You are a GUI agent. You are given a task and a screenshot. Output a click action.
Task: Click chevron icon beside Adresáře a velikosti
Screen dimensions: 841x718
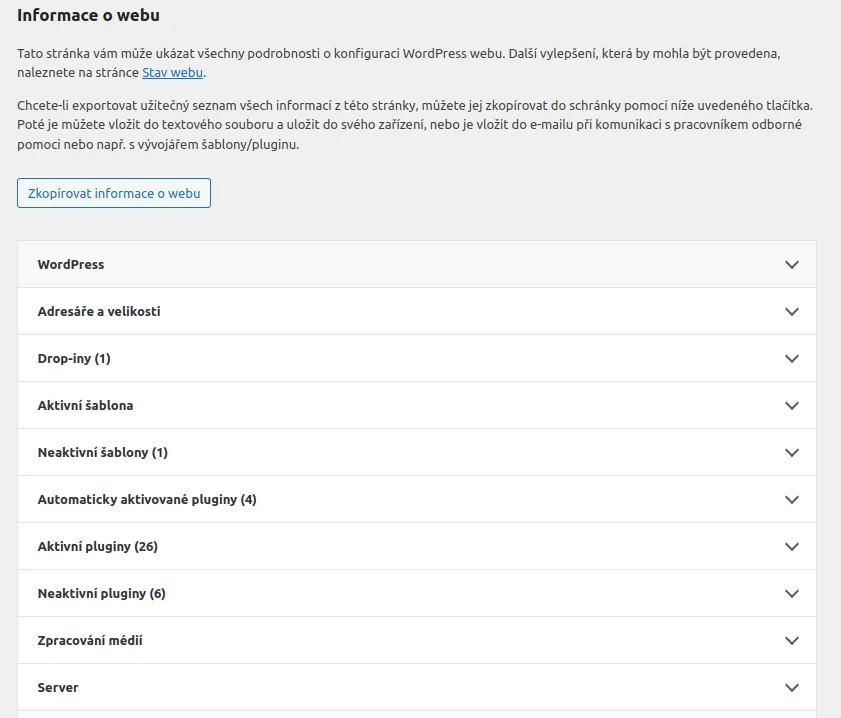click(792, 312)
